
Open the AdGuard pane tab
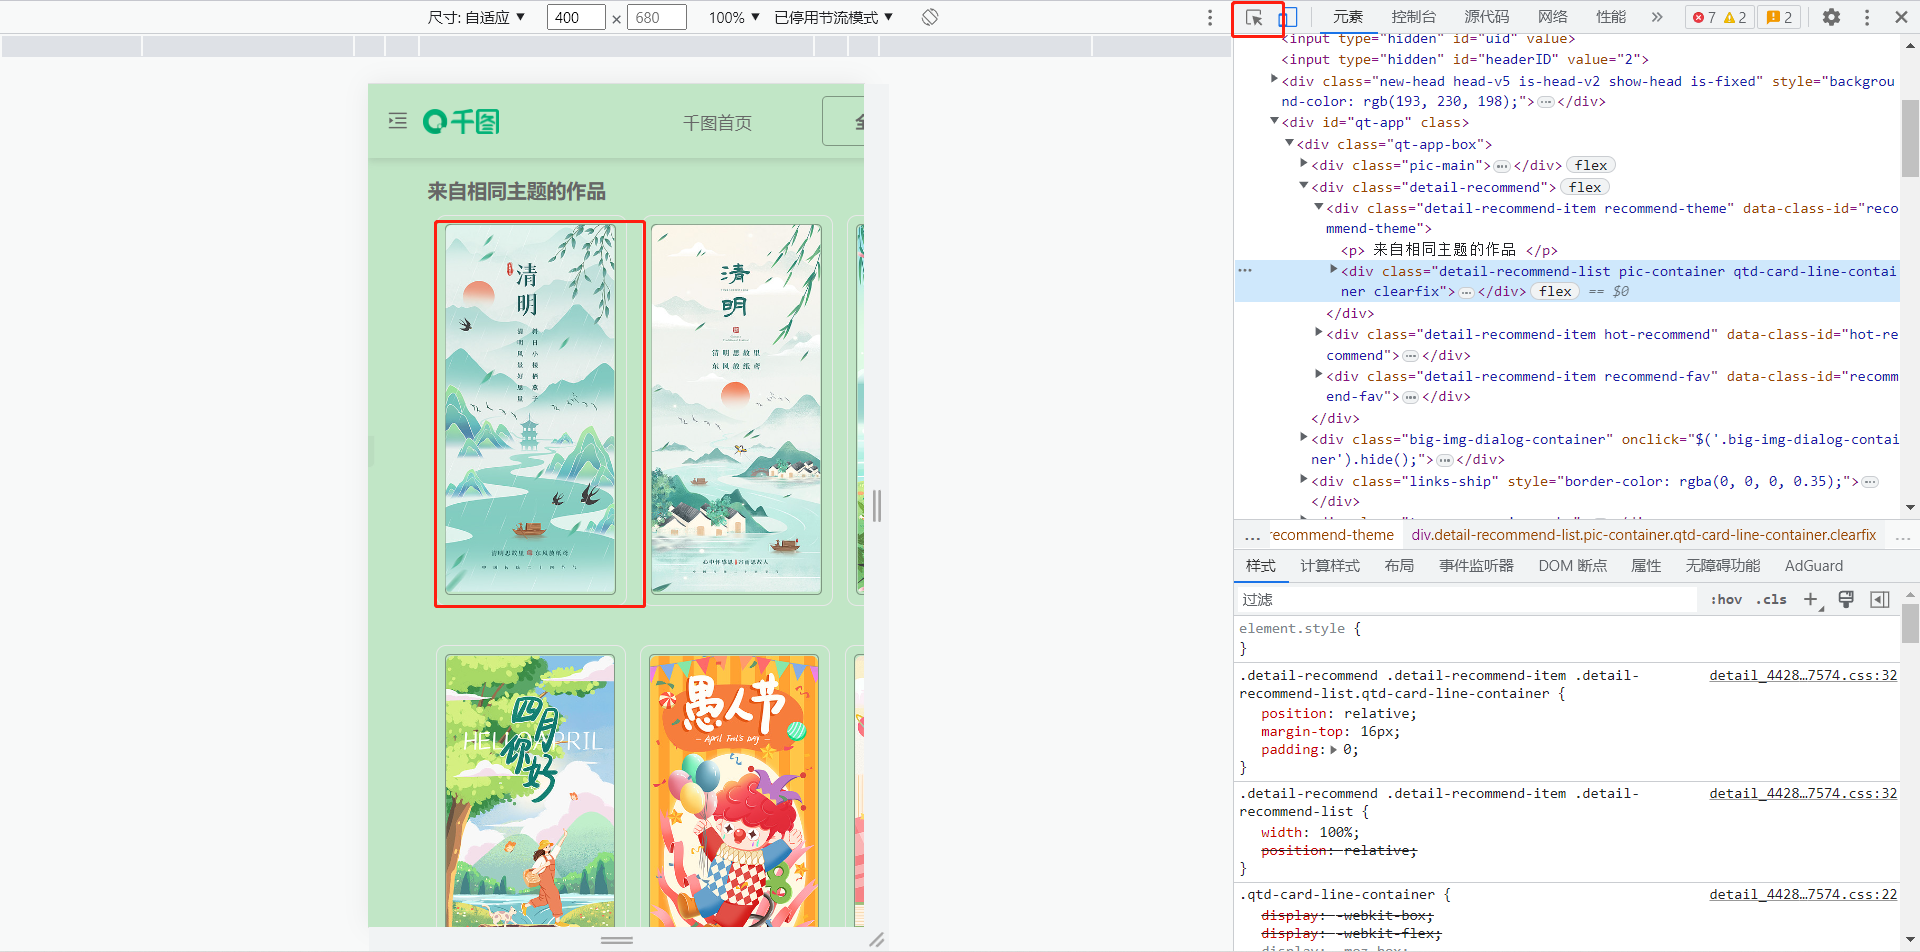(x=1814, y=566)
